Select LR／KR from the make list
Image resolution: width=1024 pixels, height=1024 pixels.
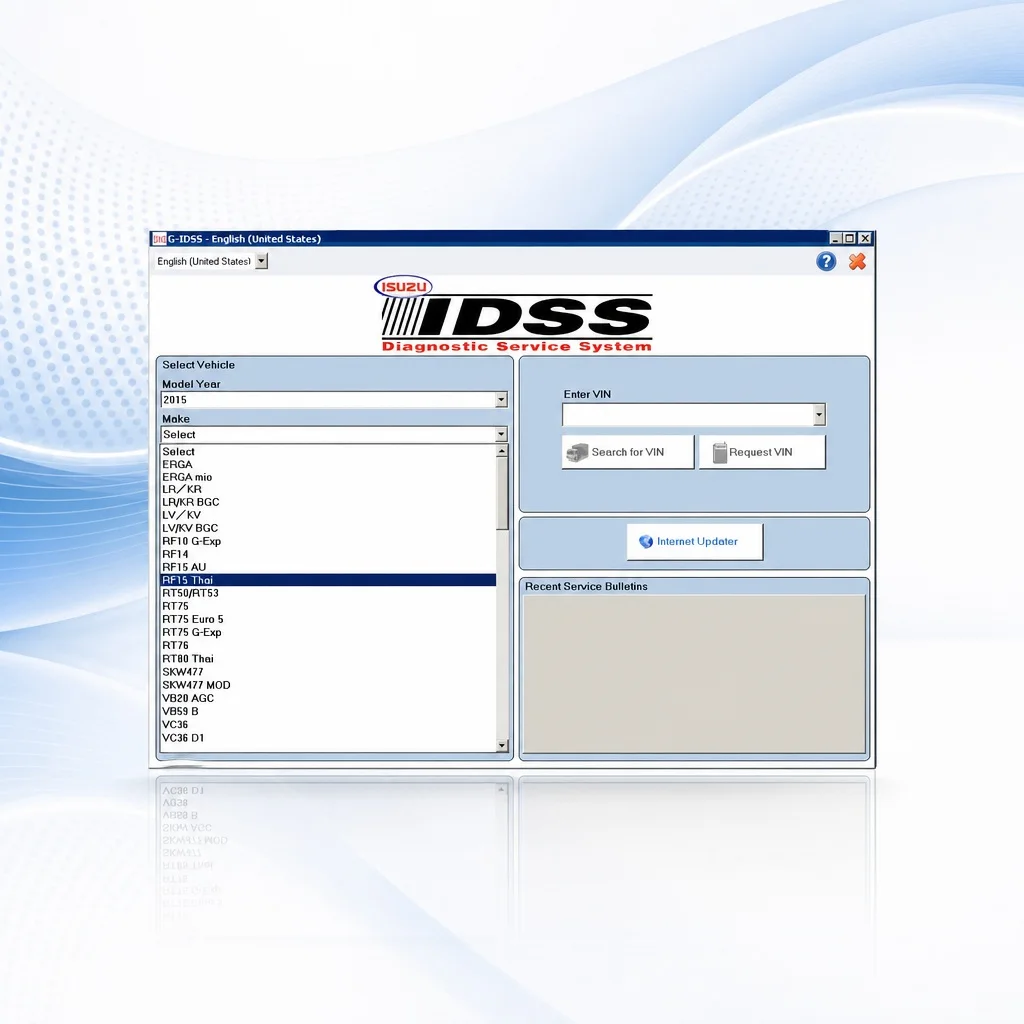(x=328, y=489)
